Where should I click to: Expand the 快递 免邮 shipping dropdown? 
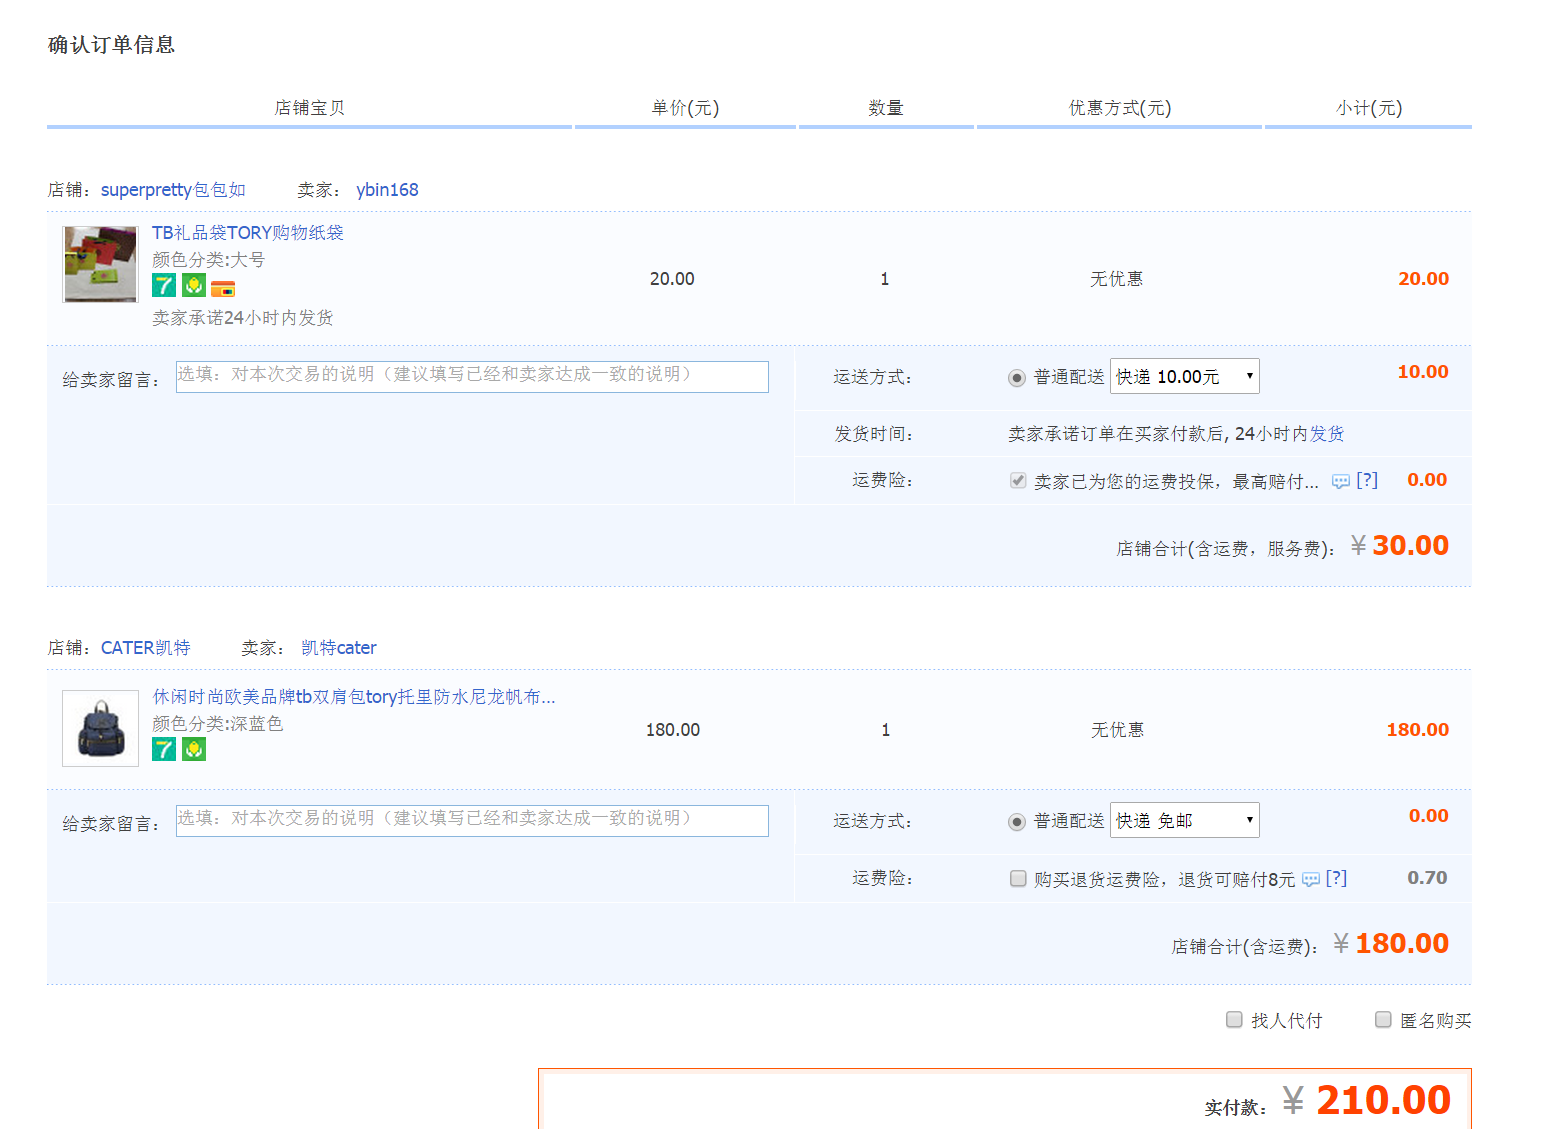pyautogui.click(x=1184, y=821)
